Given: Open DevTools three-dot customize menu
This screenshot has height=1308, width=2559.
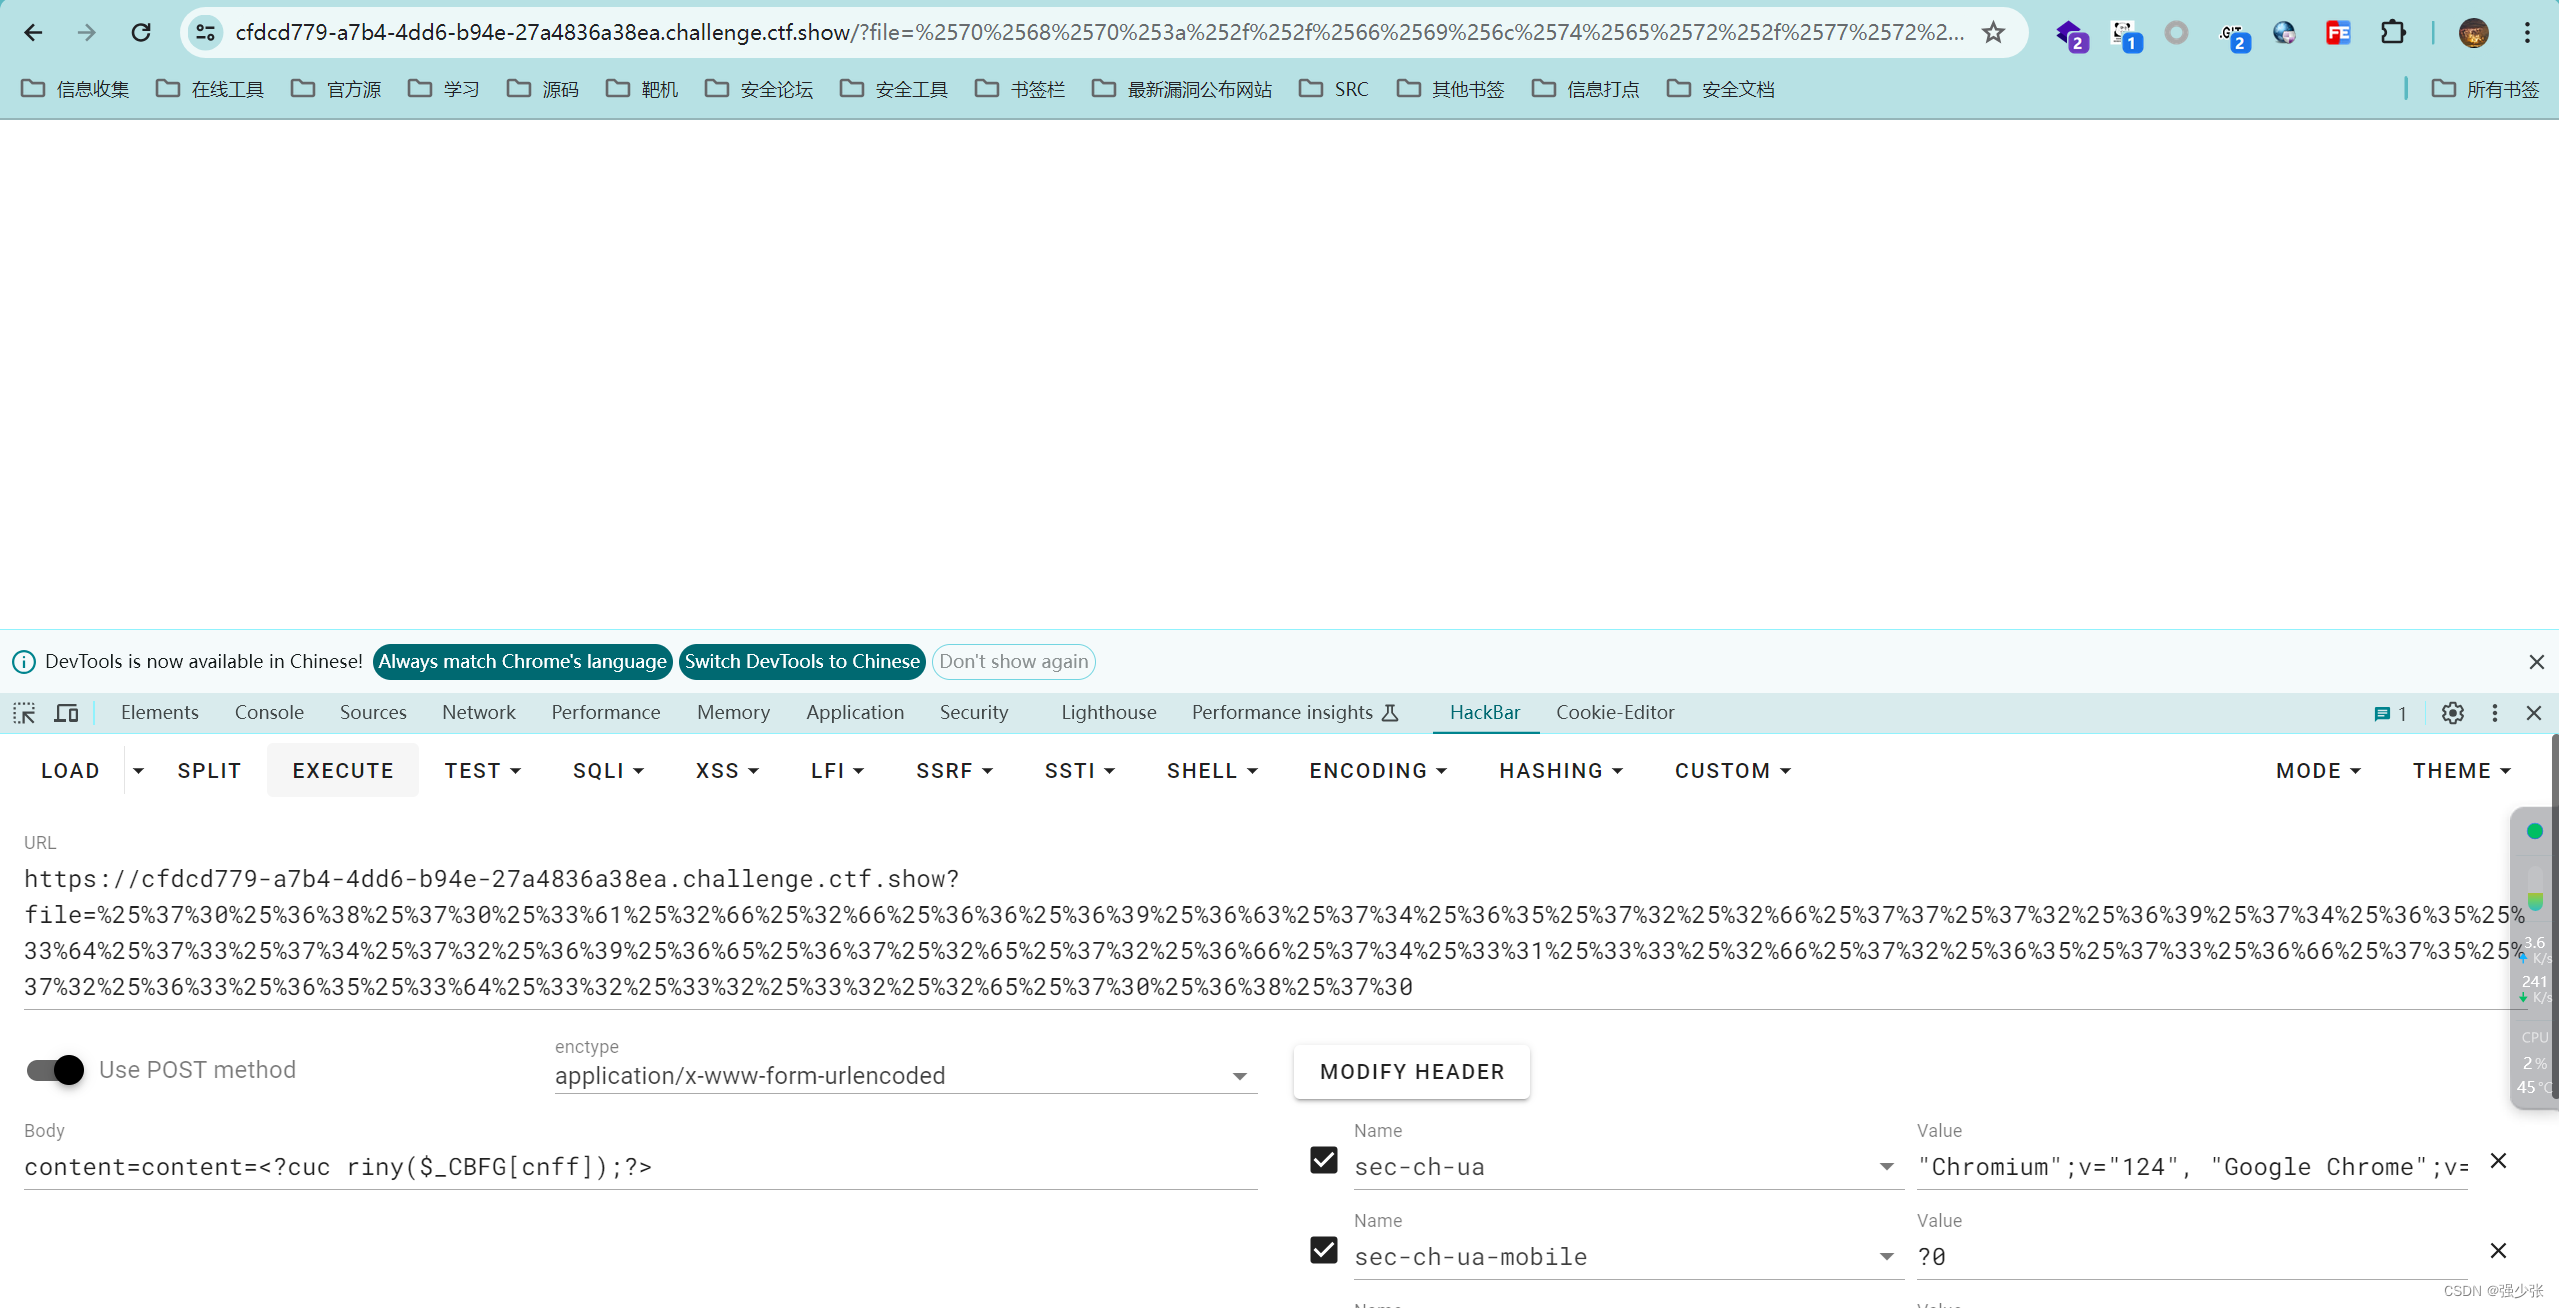Looking at the screenshot, I should 2495,713.
